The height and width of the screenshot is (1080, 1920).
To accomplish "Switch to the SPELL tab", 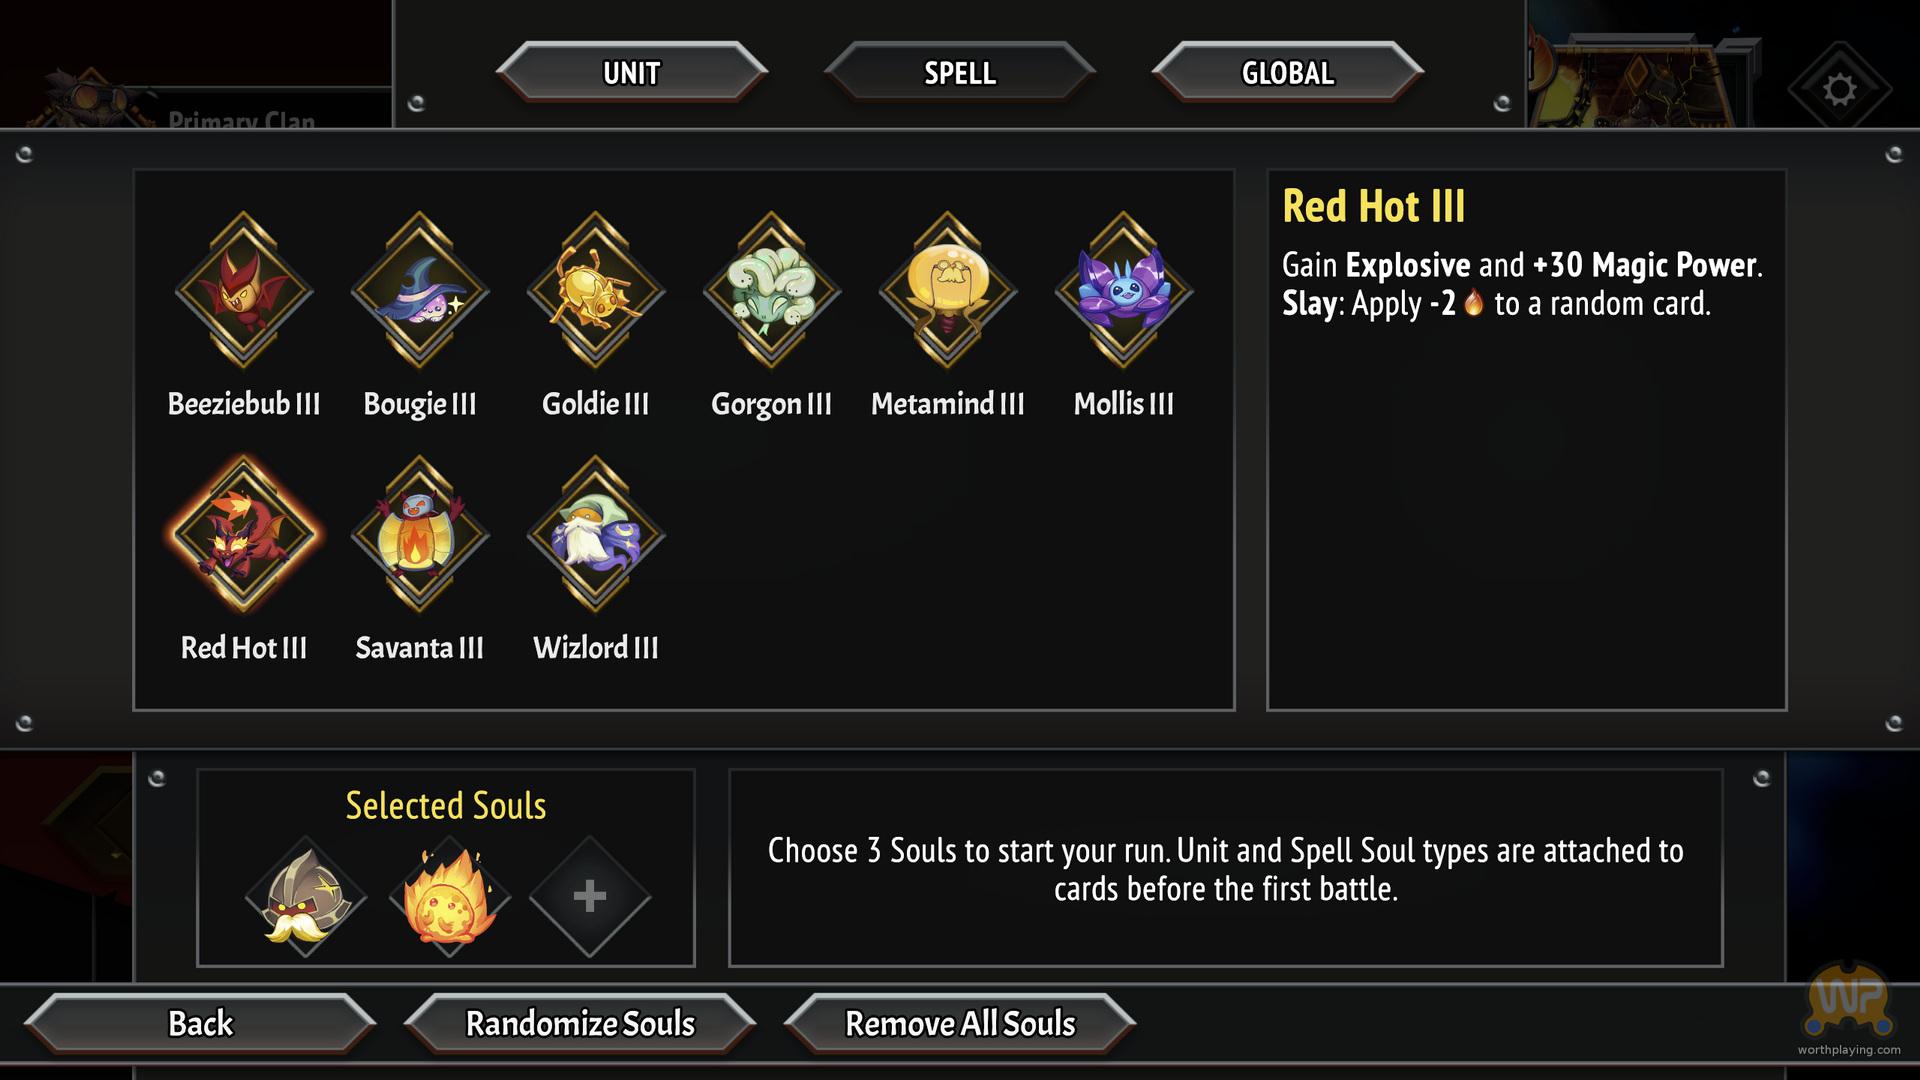I will pyautogui.click(x=959, y=73).
